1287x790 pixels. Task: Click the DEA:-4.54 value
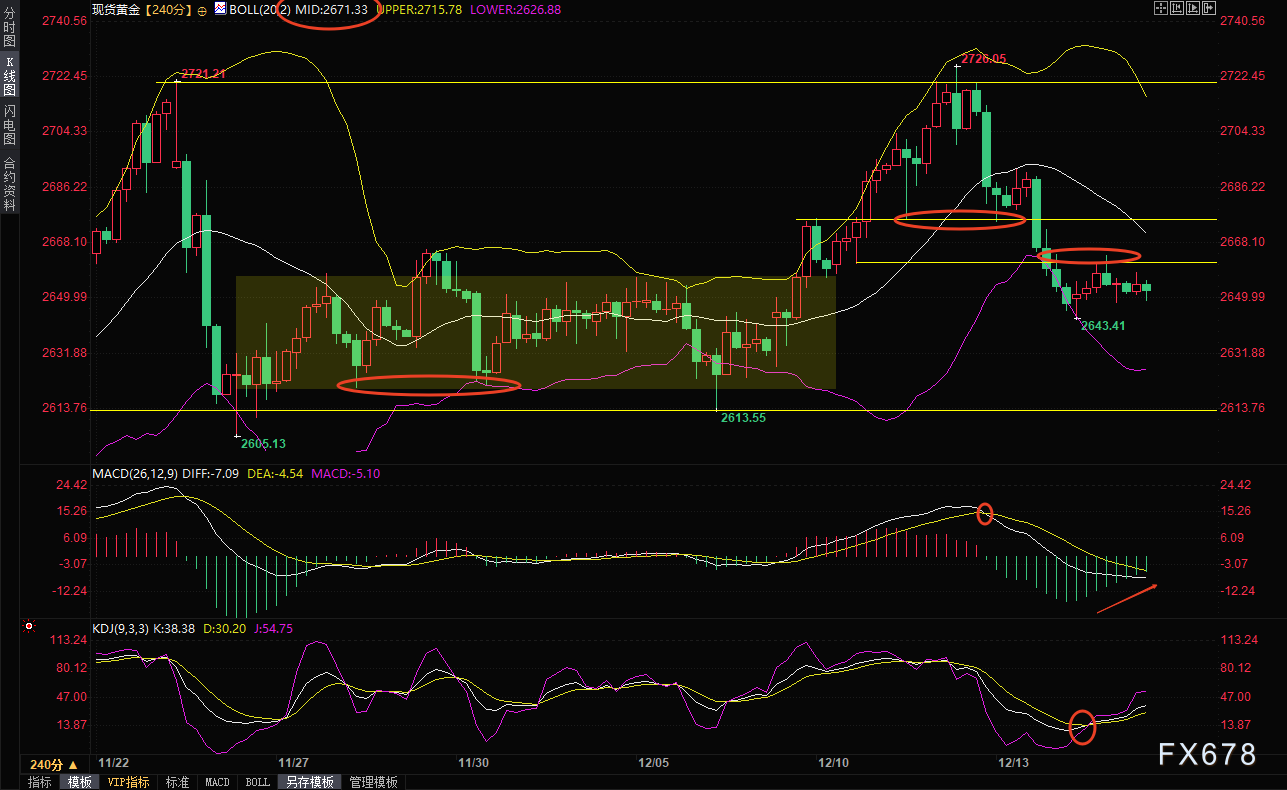click(x=276, y=473)
